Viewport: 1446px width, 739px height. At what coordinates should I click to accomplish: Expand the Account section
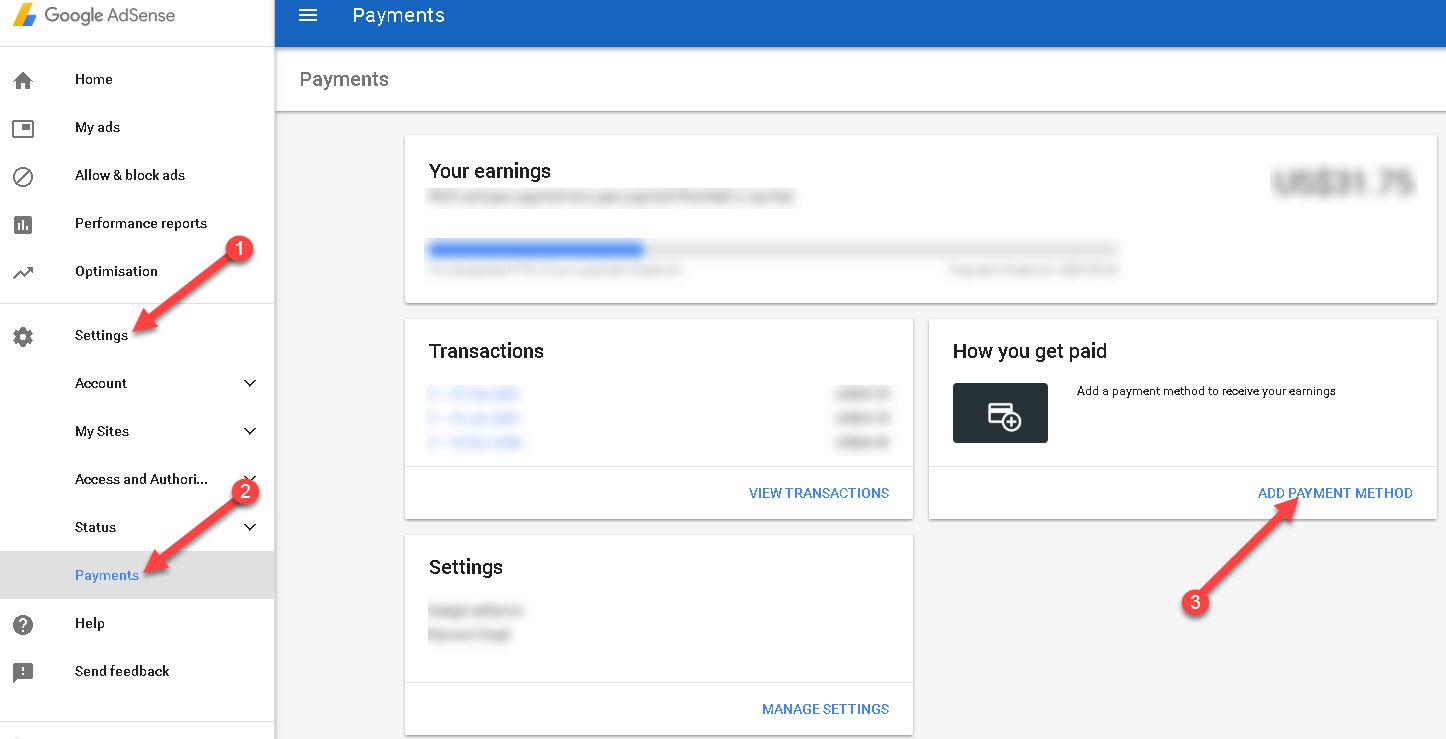pos(249,383)
